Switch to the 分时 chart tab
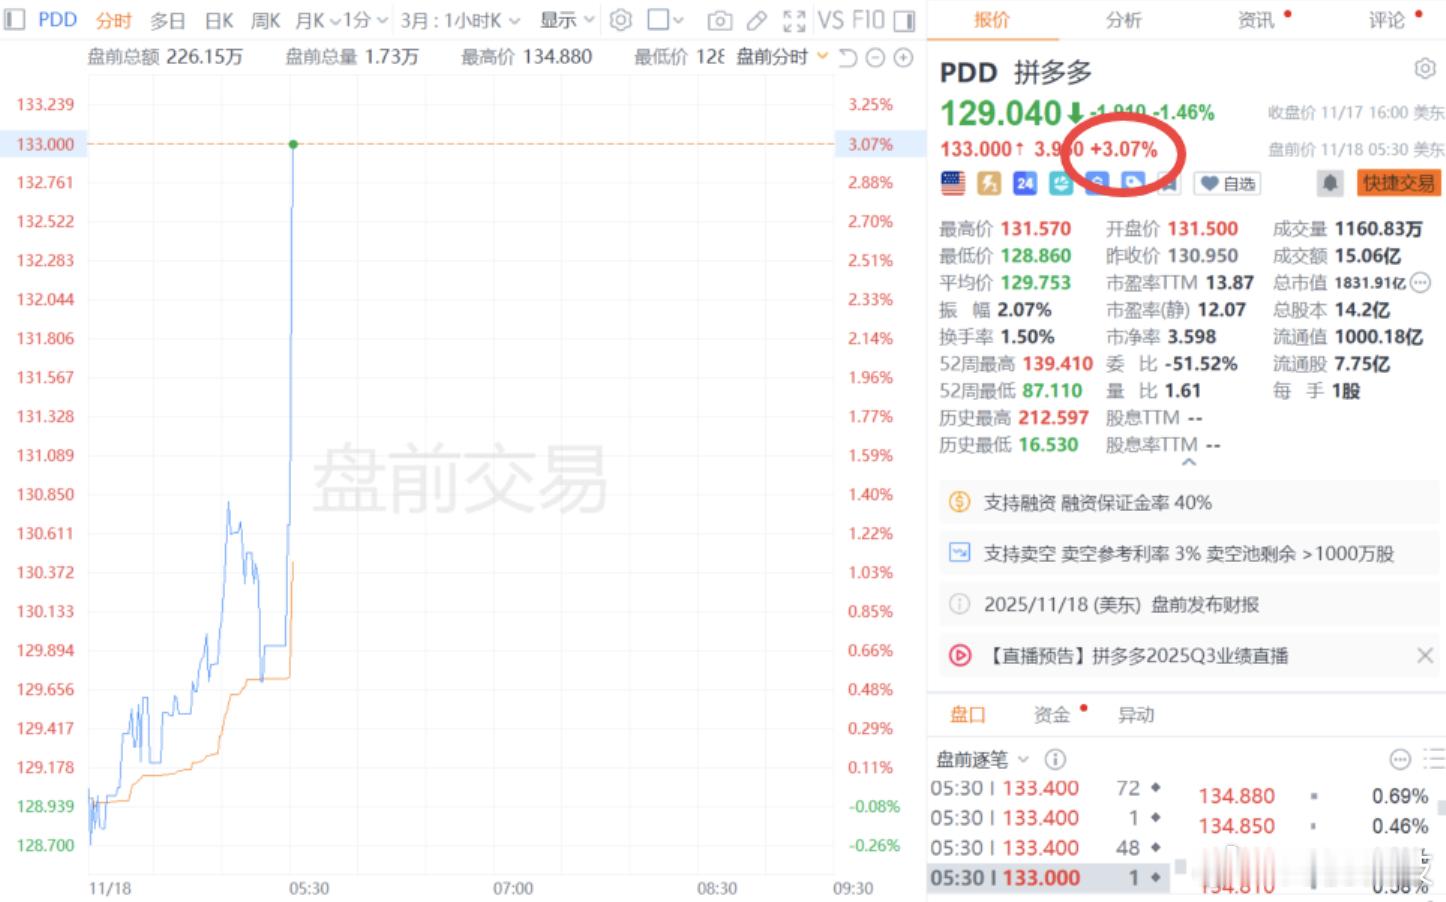Screen dimensions: 1446x902 point(114,20)
